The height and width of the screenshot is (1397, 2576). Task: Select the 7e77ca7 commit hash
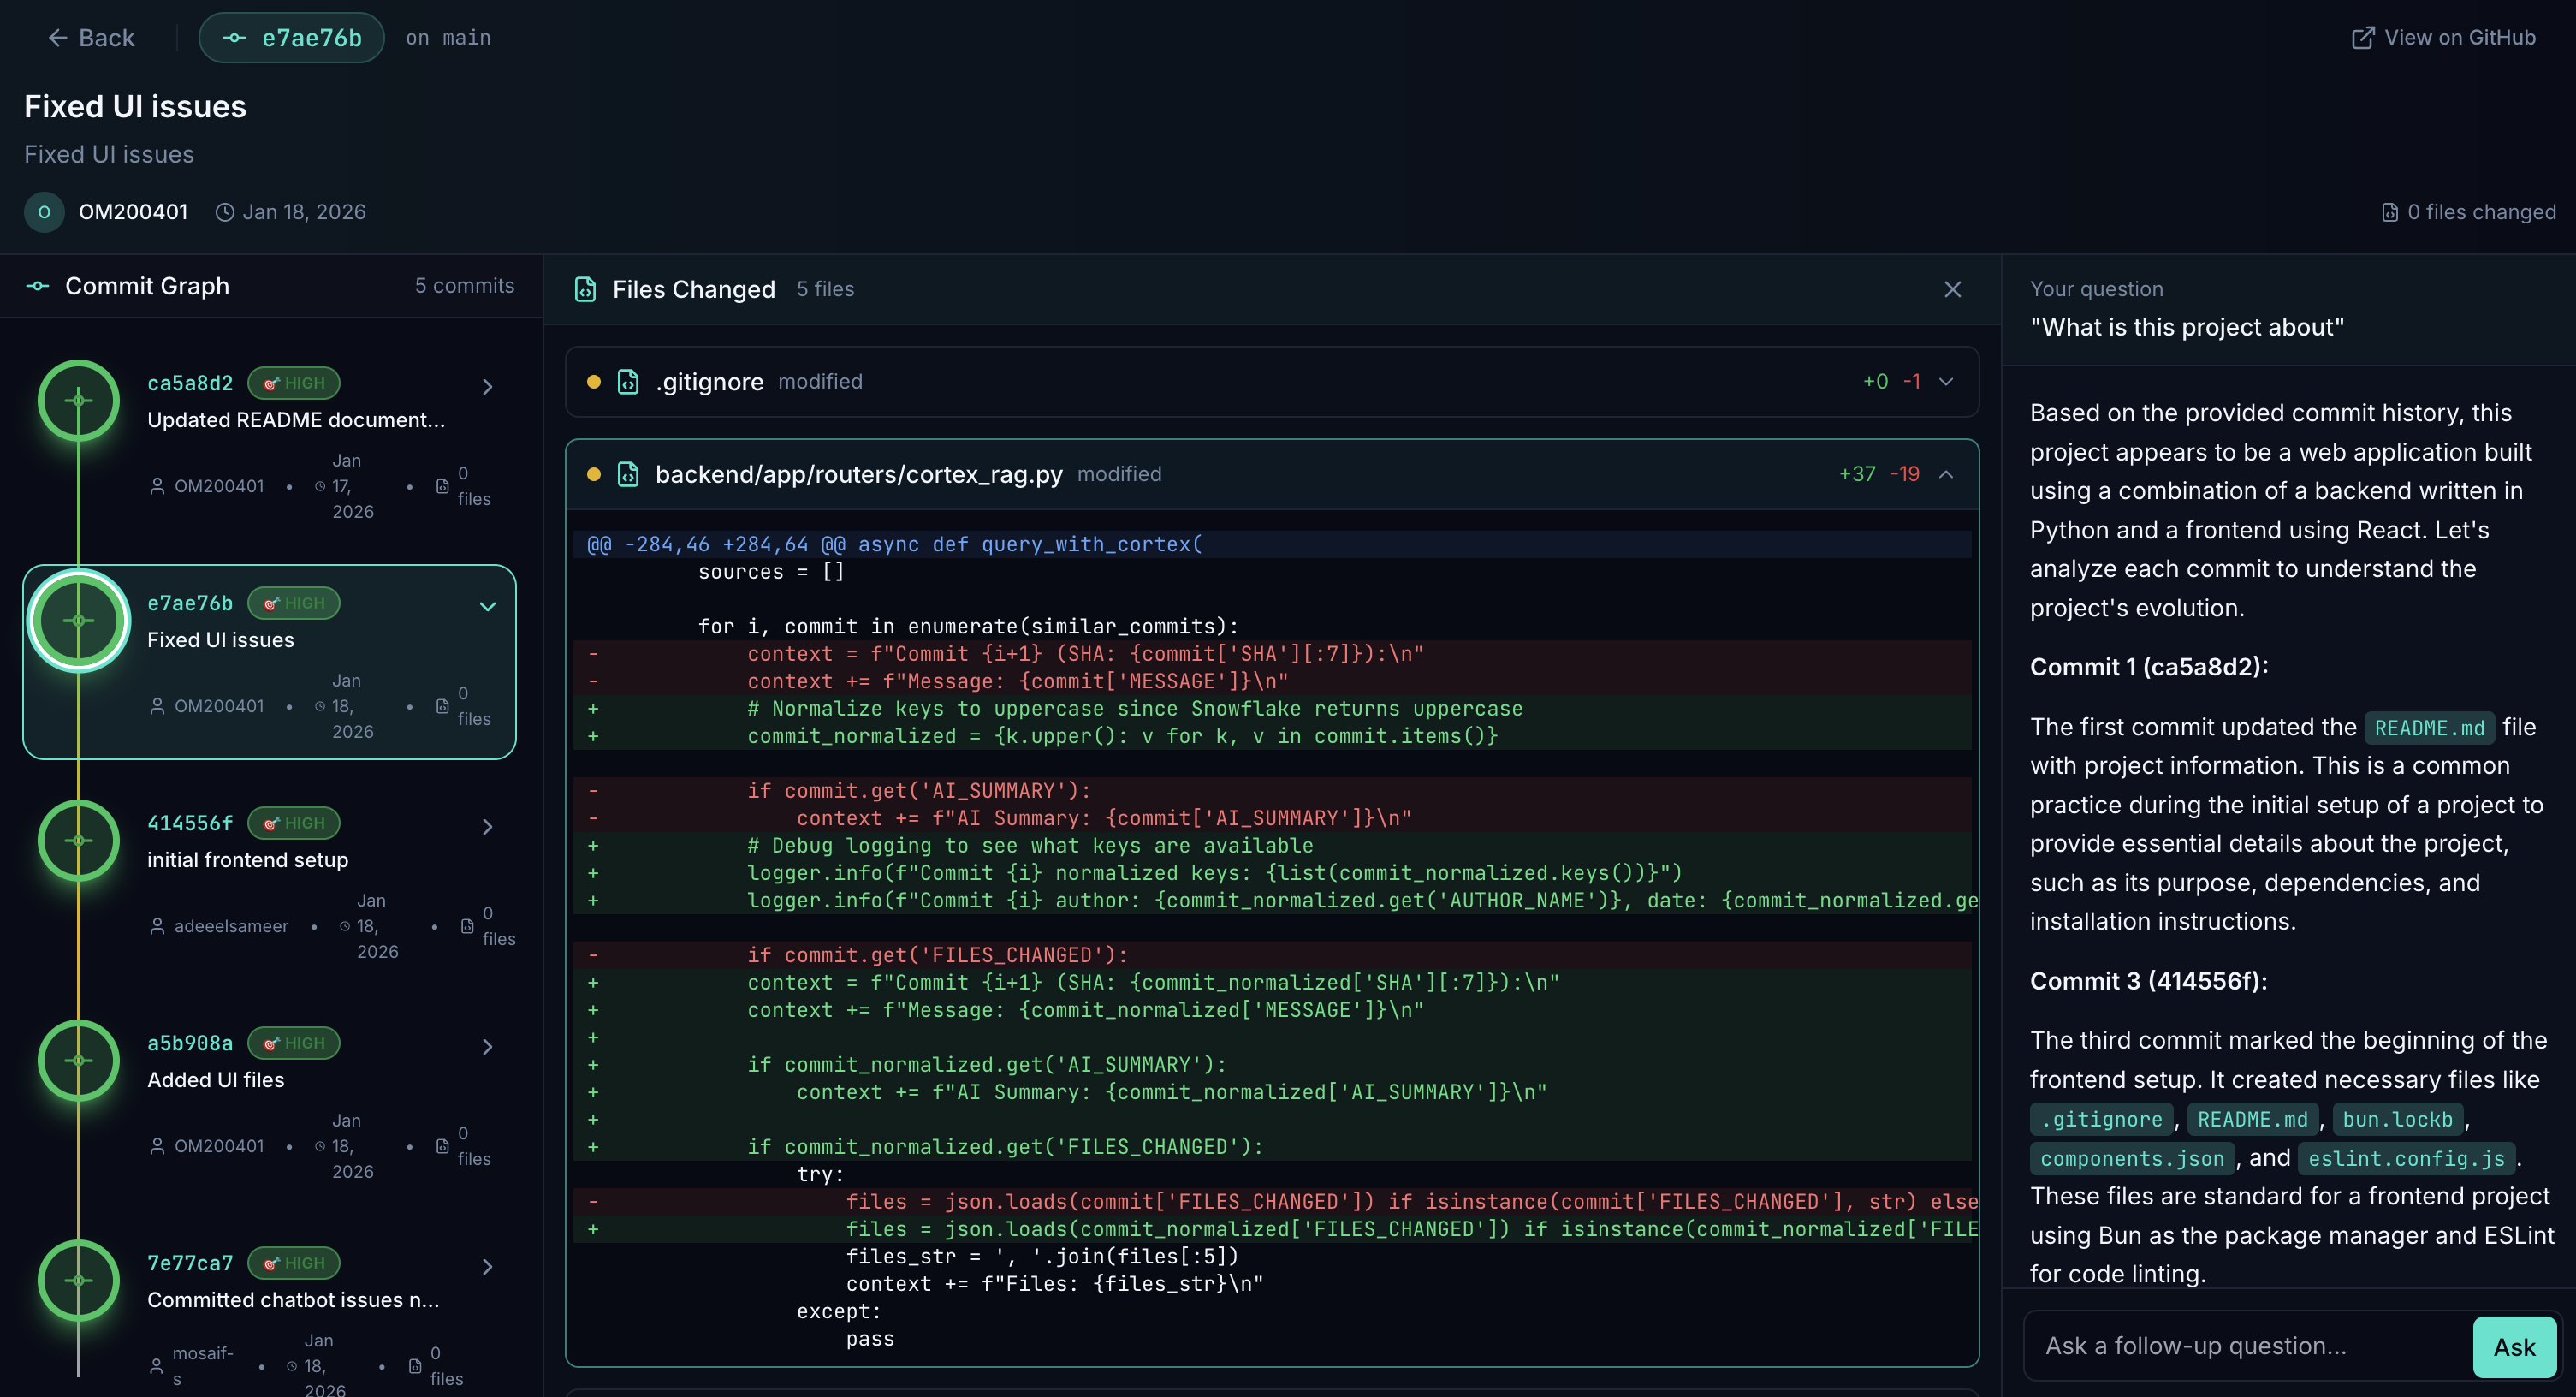190,1263
